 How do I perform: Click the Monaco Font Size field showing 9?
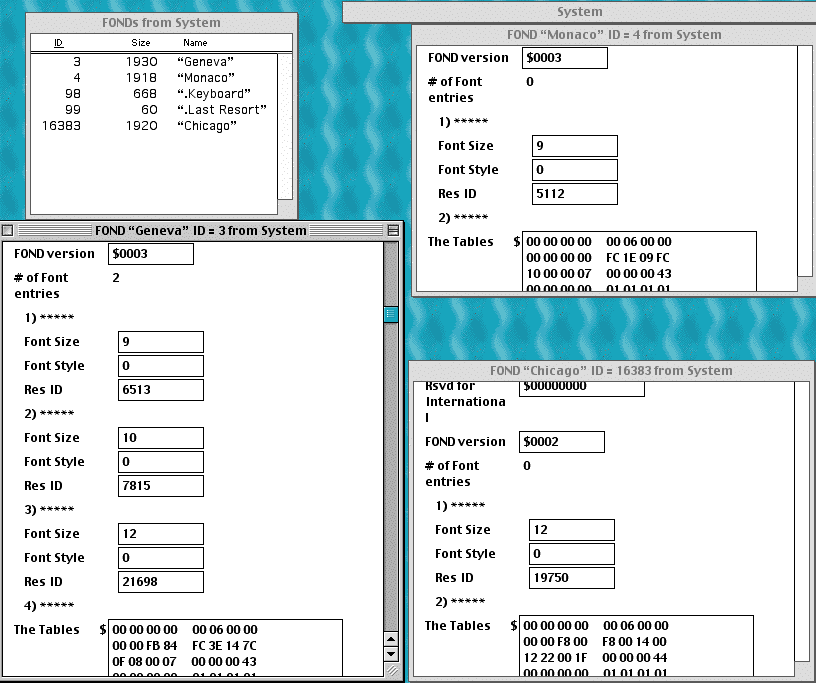[x=575, y=146]
